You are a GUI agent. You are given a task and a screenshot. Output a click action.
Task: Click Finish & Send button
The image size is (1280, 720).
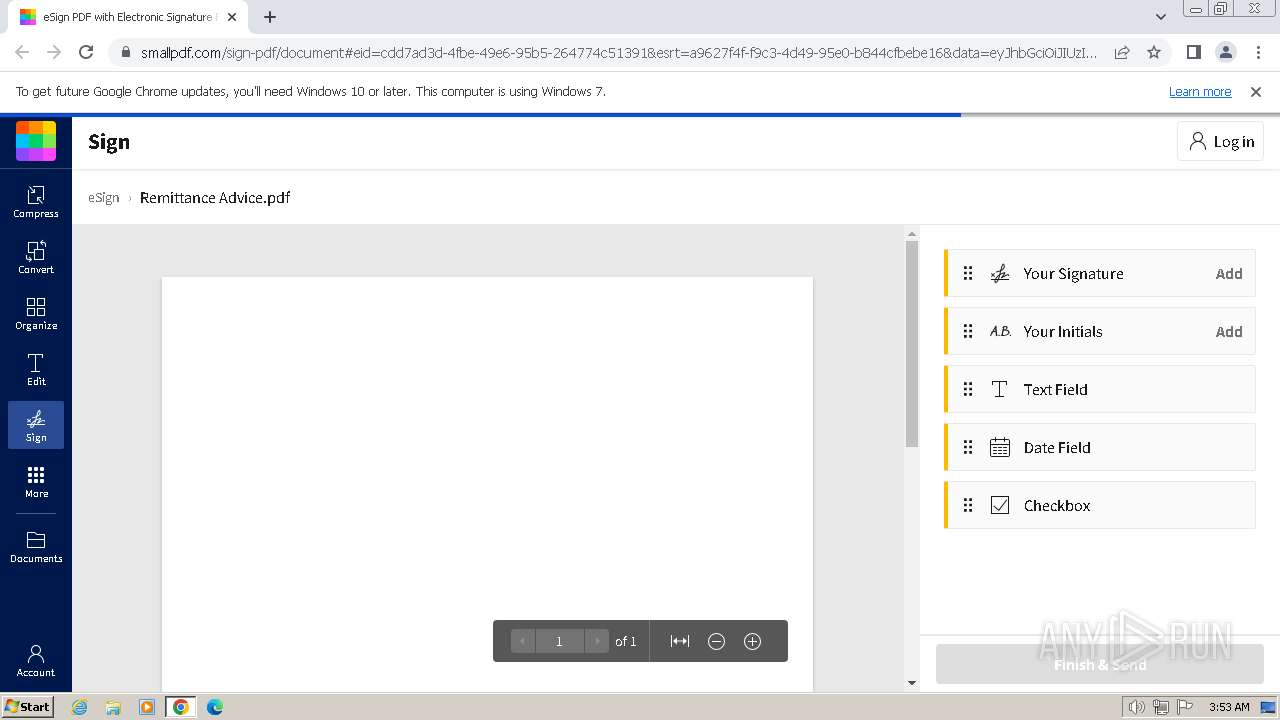pos(1100,664)
